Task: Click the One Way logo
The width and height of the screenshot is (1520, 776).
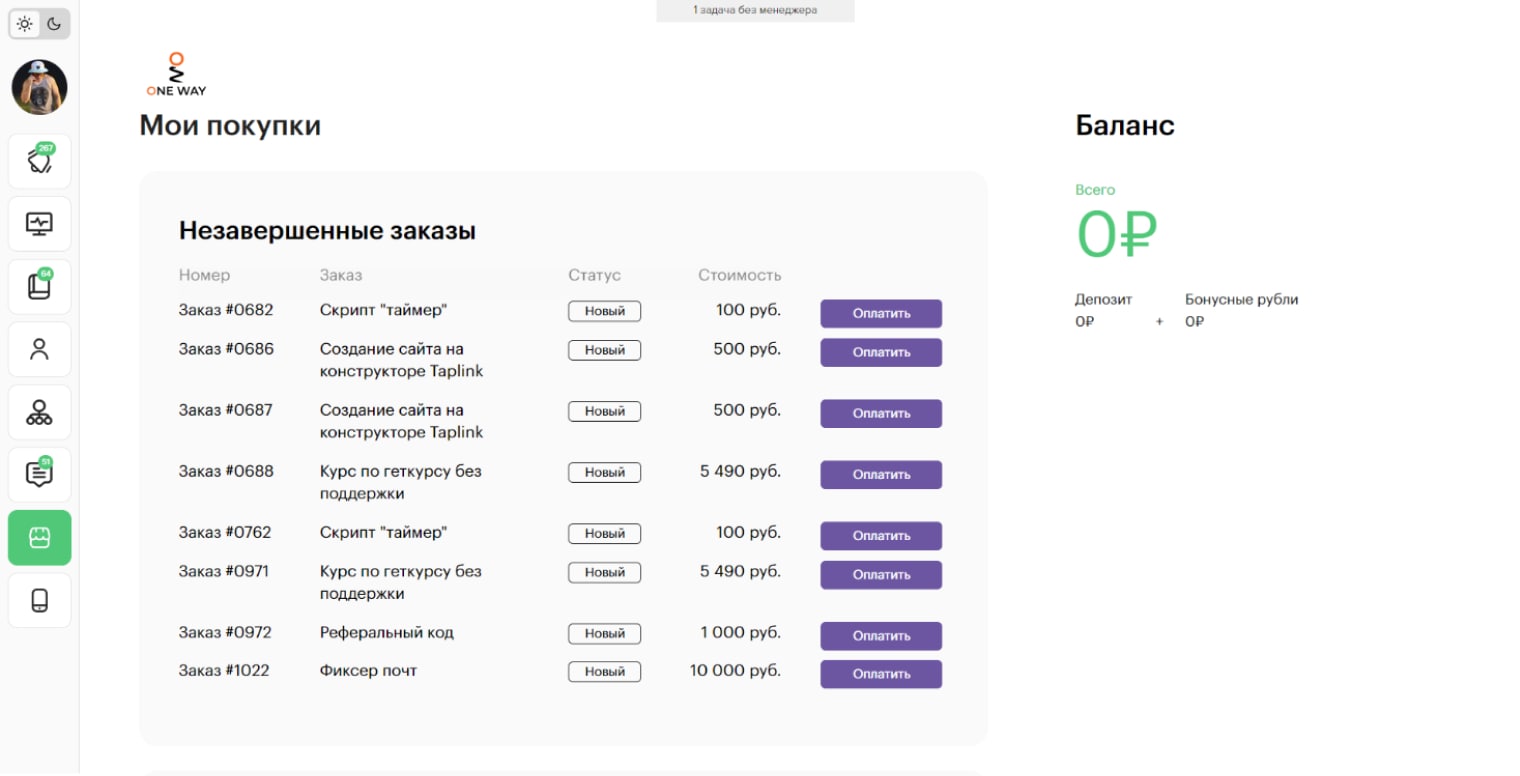Action: pyautogui.click(x=176, y=75)
